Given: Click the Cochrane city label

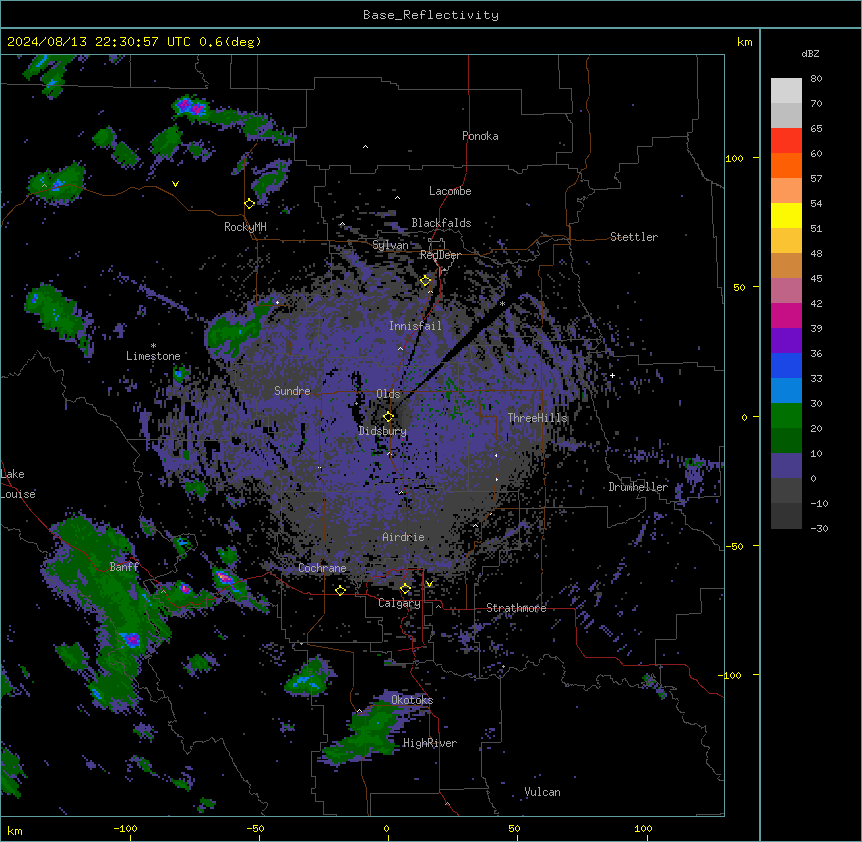Looking at the screenshot, I should tap(322, 568).
